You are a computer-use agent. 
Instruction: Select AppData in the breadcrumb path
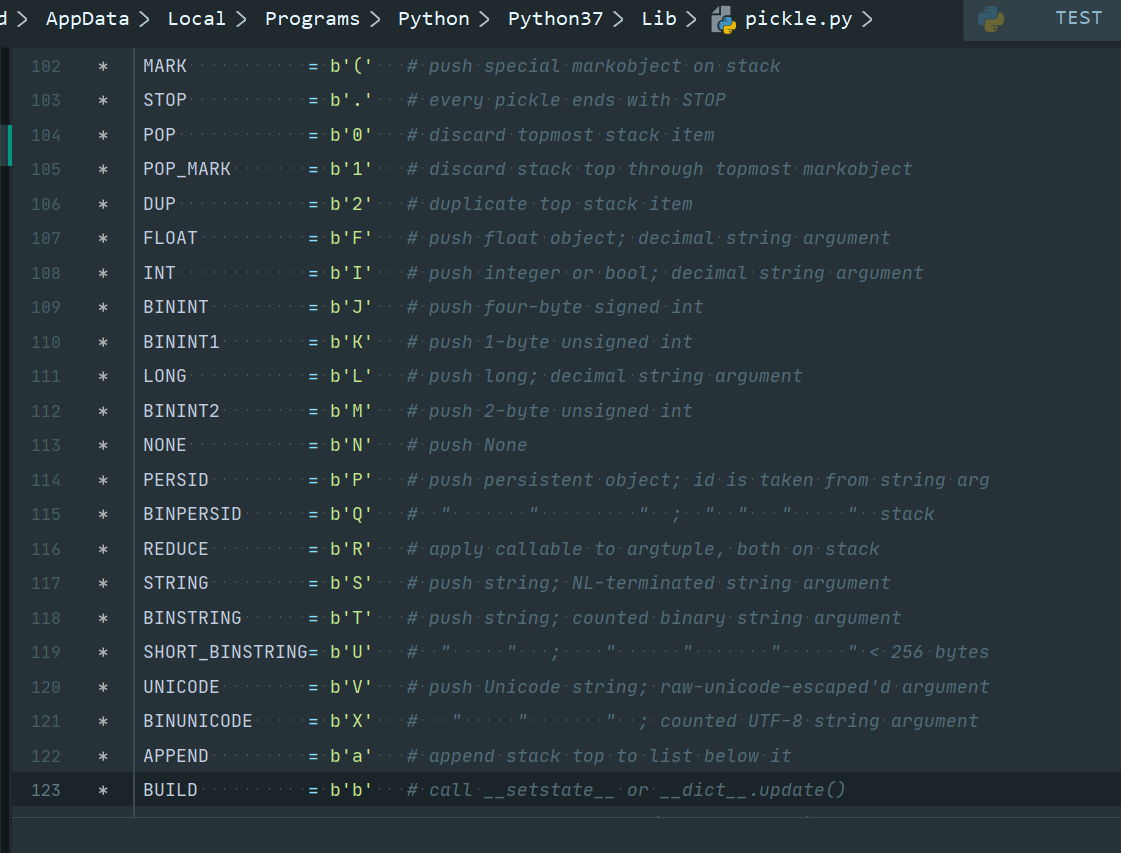(x=87, y=19)
